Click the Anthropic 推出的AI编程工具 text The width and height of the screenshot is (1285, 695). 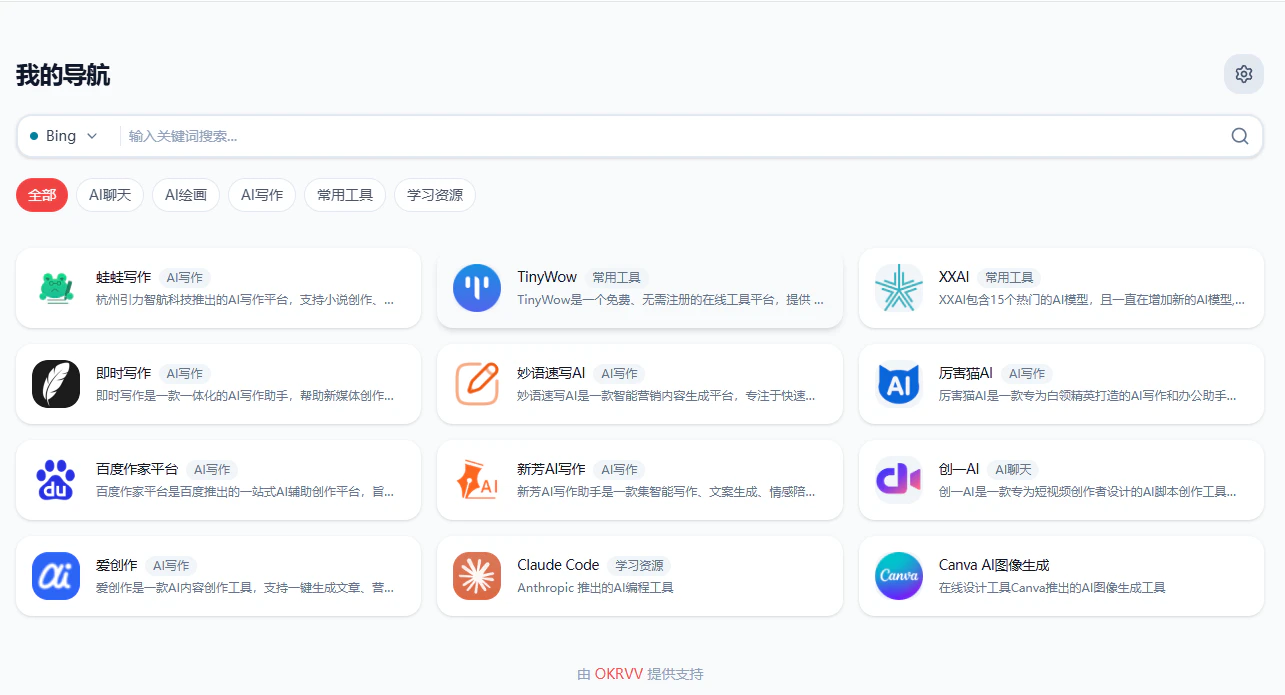click(595, 587)
